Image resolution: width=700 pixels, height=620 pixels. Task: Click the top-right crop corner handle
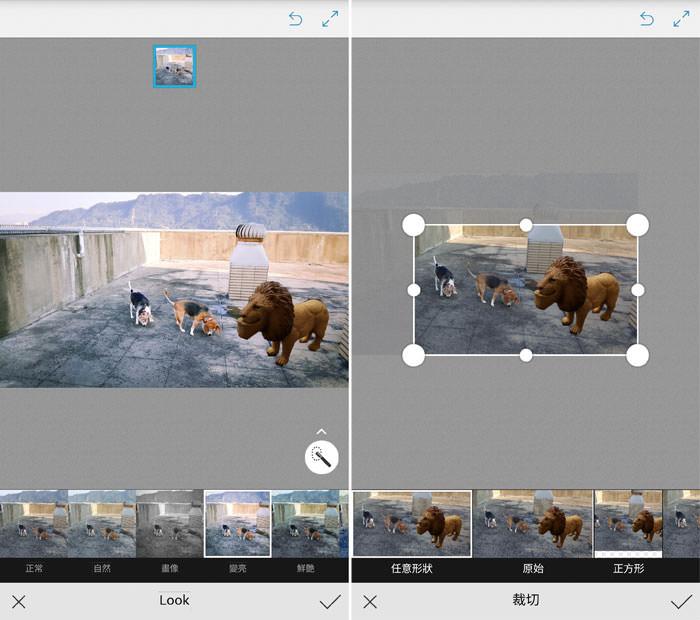pos(638,225)
